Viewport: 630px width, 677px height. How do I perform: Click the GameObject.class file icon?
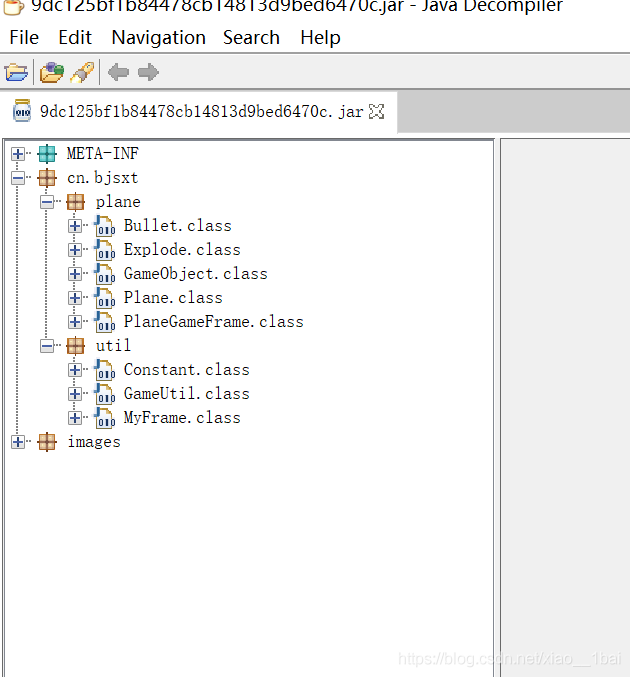click(x=105, y=274)
